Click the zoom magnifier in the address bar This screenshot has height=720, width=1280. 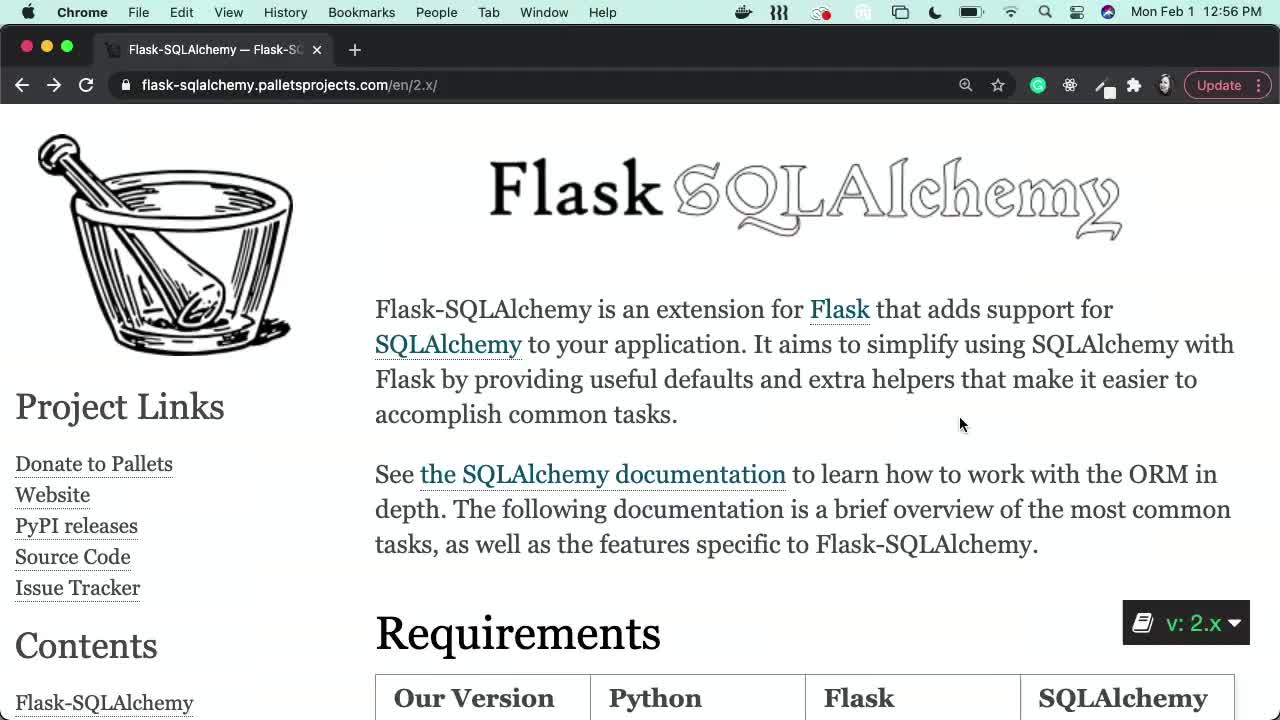pyautogui.click(x=966, y=85)
